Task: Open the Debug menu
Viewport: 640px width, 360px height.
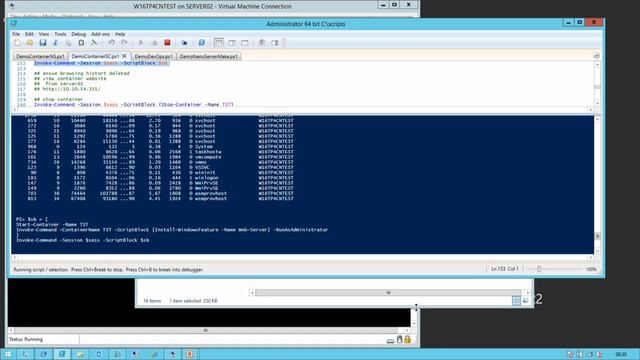Action: tap(78, 34)
